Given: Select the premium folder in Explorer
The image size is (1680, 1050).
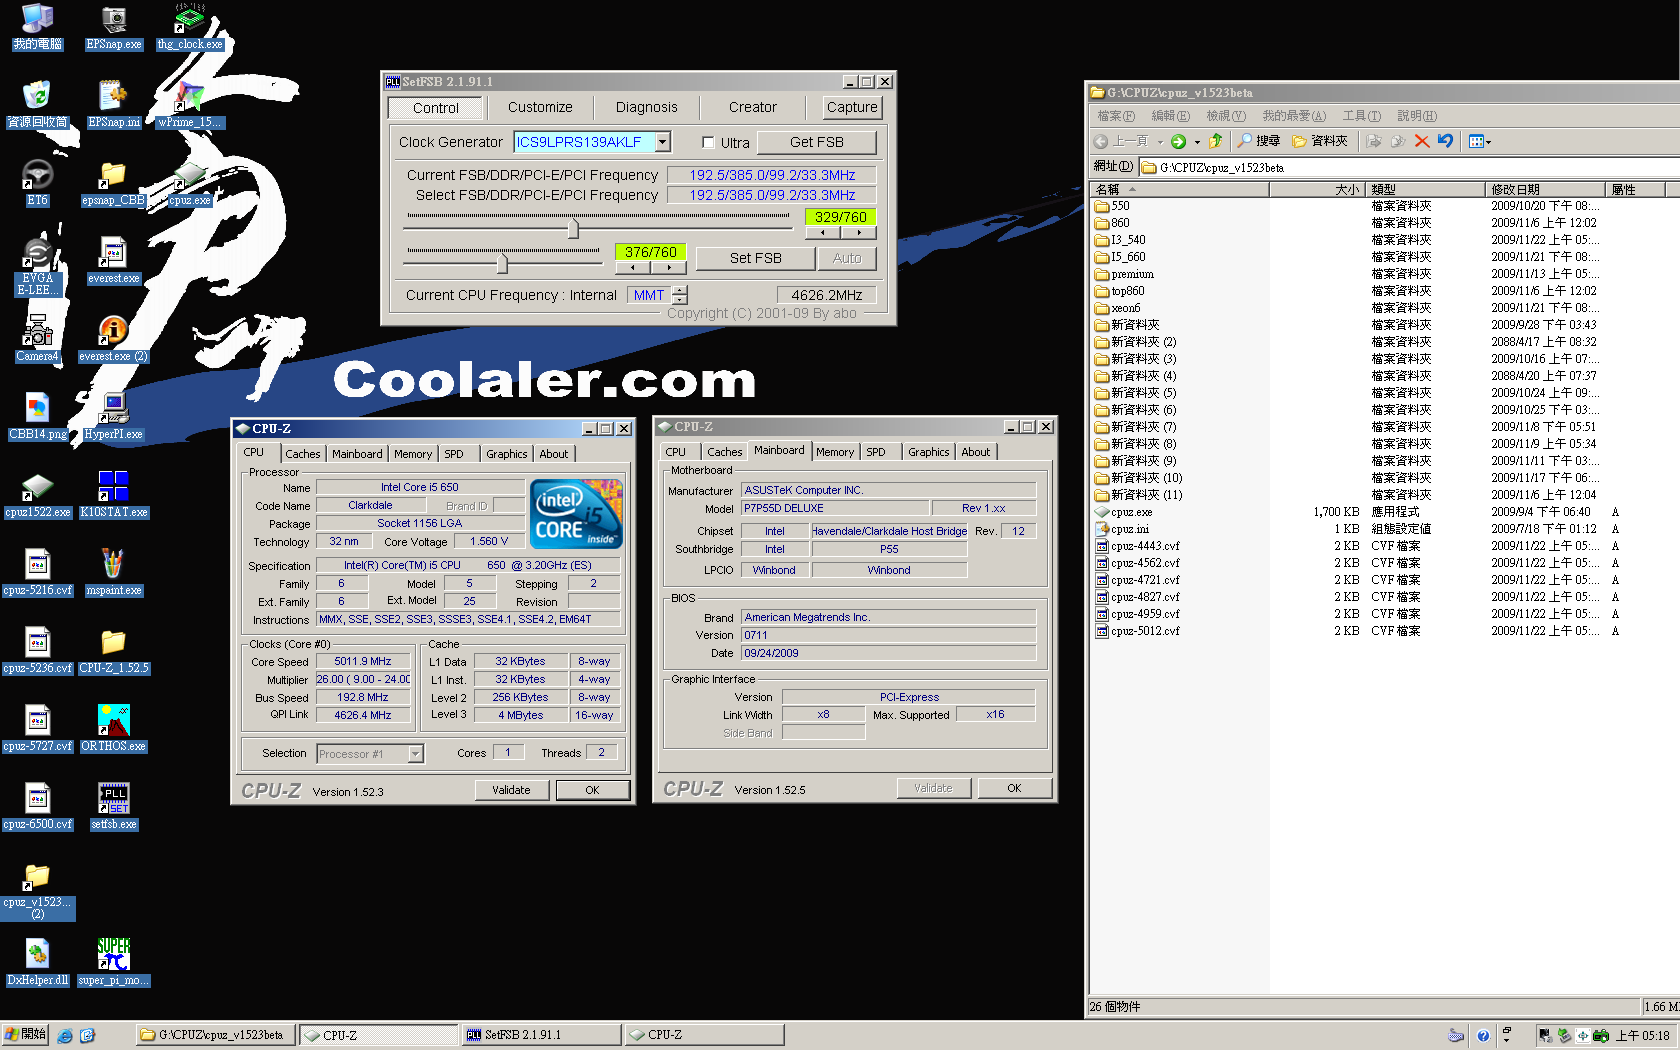Looking at the screenshot, I should pyautogui.click(x=1132, y=274).
